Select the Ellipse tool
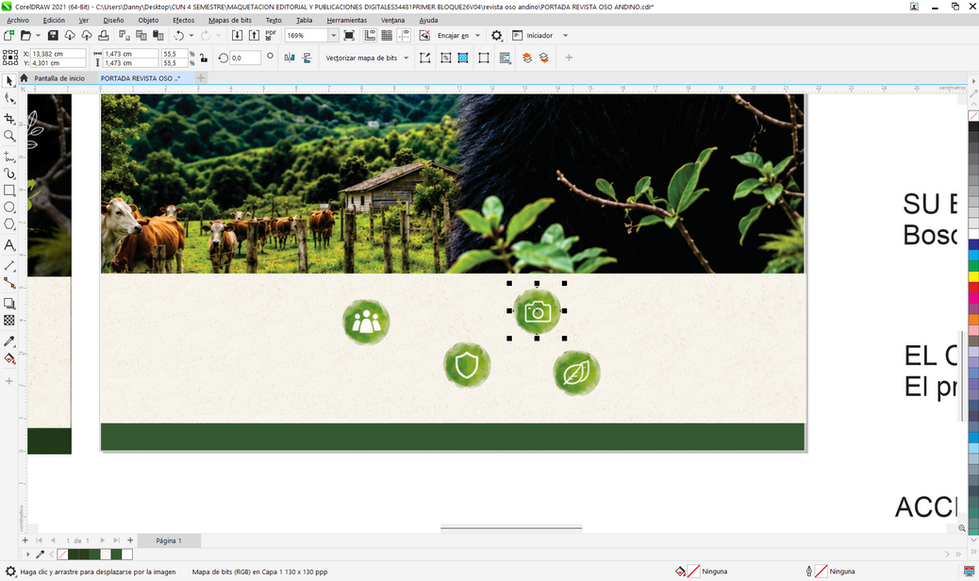Screen dimensions: 979x581 tap(9, 207)
